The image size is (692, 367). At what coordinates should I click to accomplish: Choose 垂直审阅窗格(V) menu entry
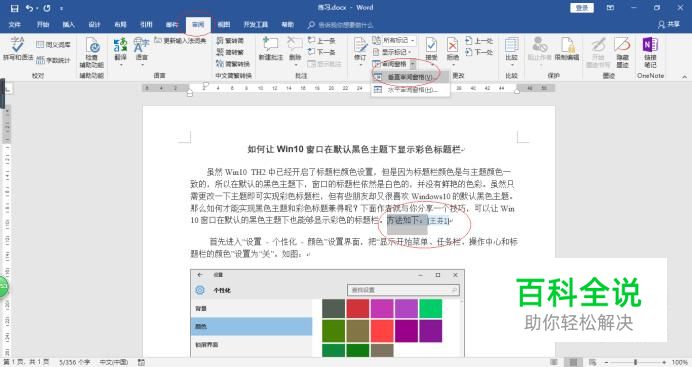pyautogui.click(x=410, y=77)
